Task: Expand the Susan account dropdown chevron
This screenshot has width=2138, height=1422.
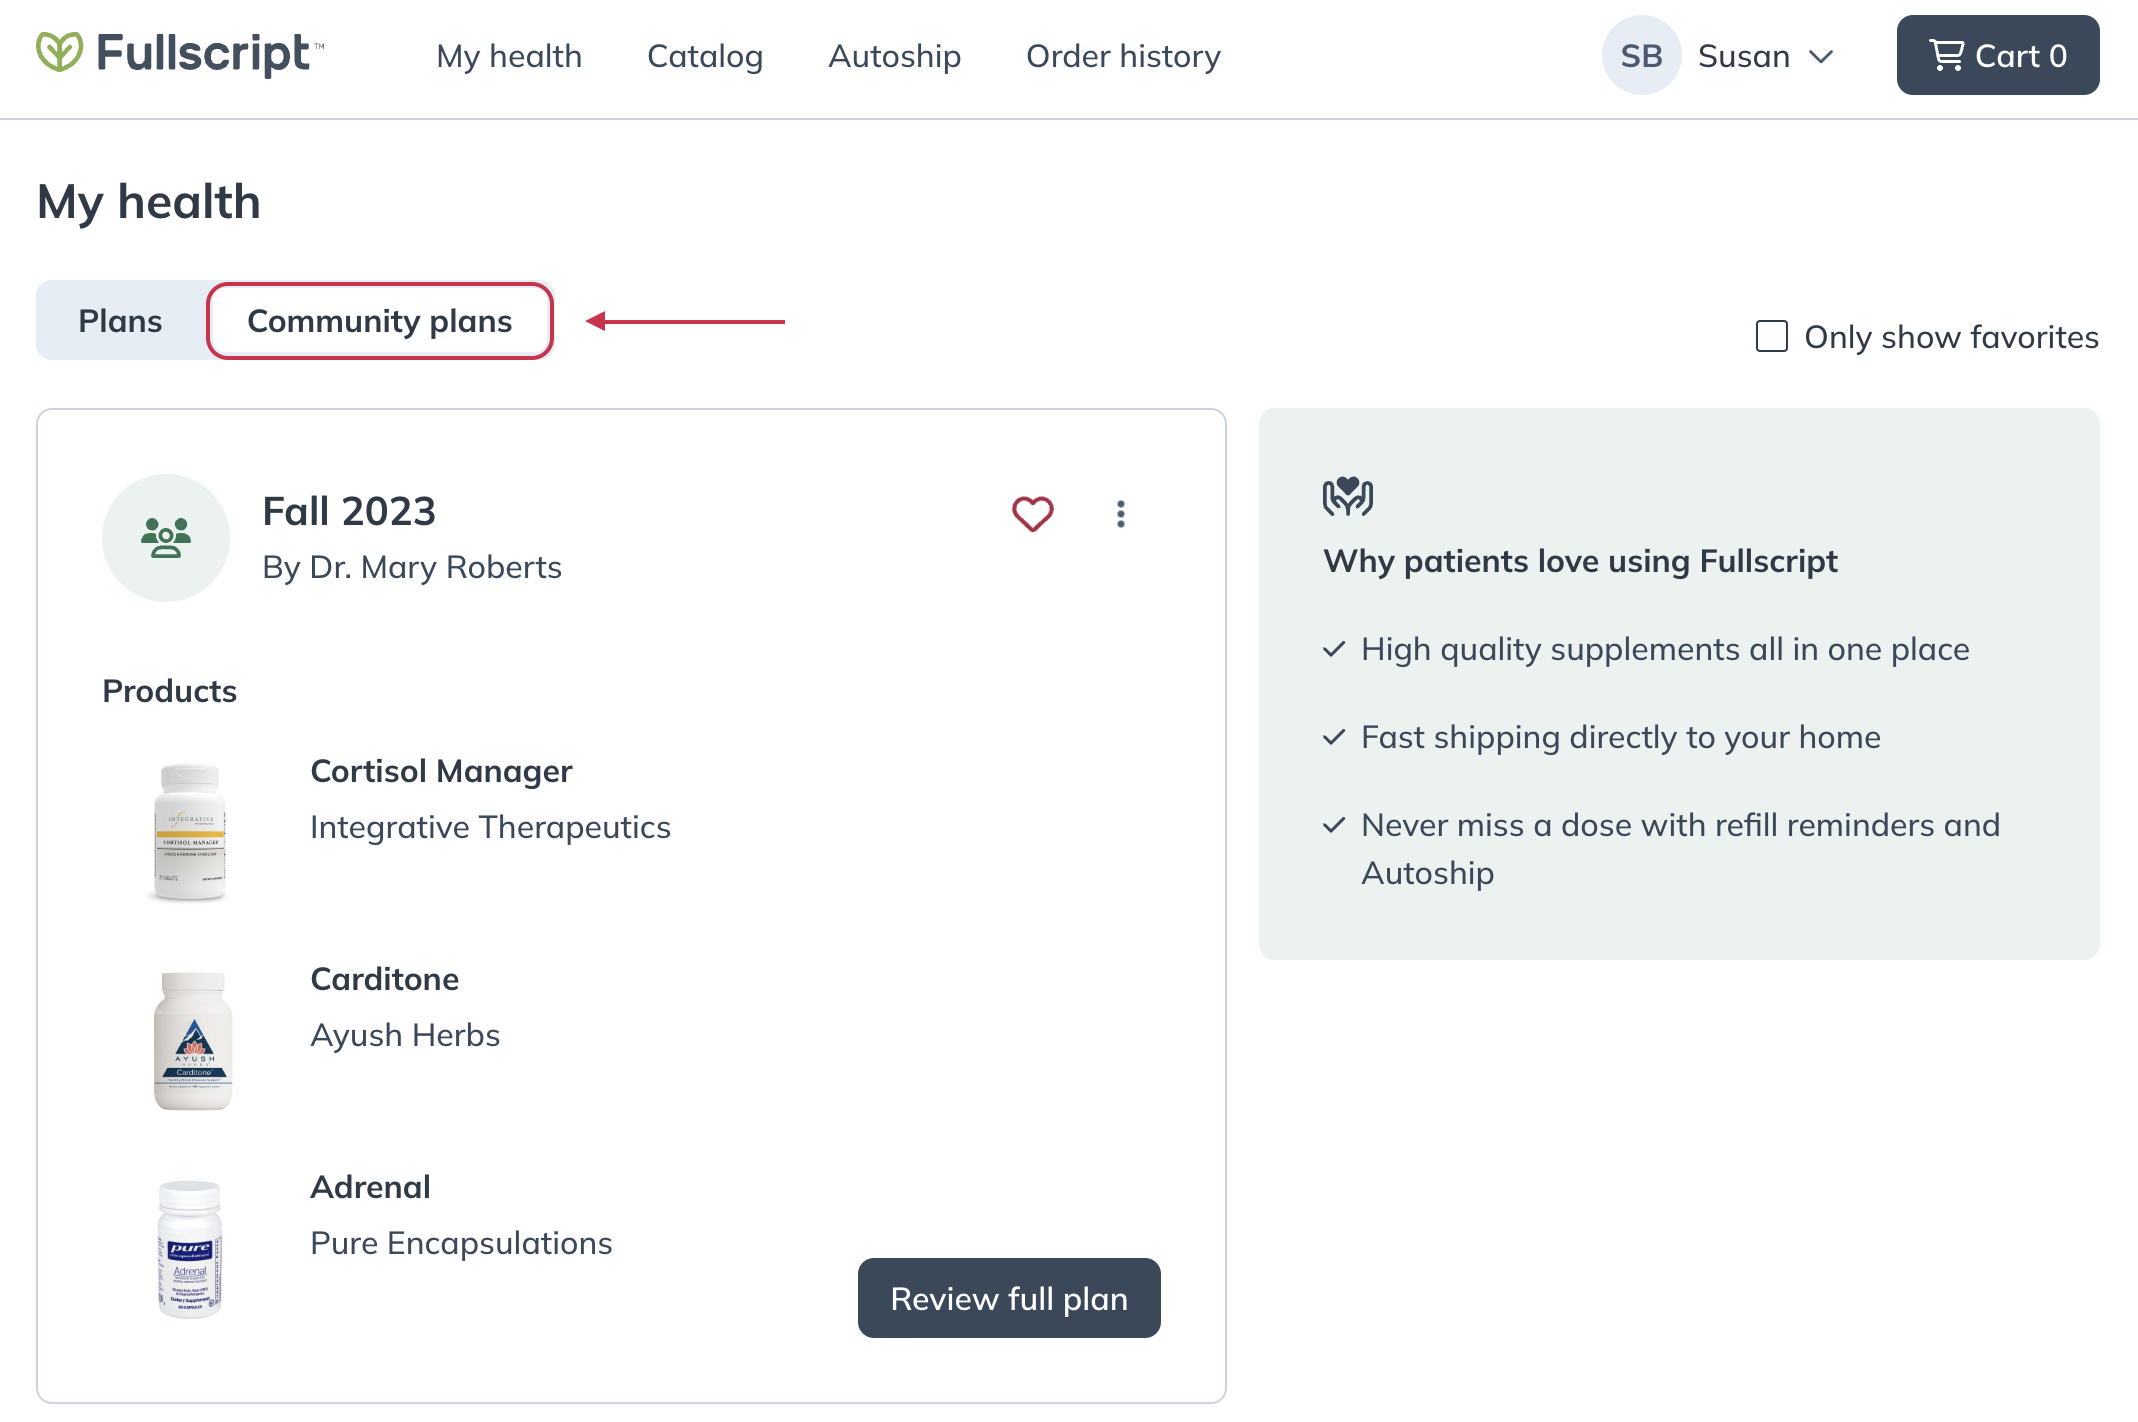Action: coord(1821,57)
